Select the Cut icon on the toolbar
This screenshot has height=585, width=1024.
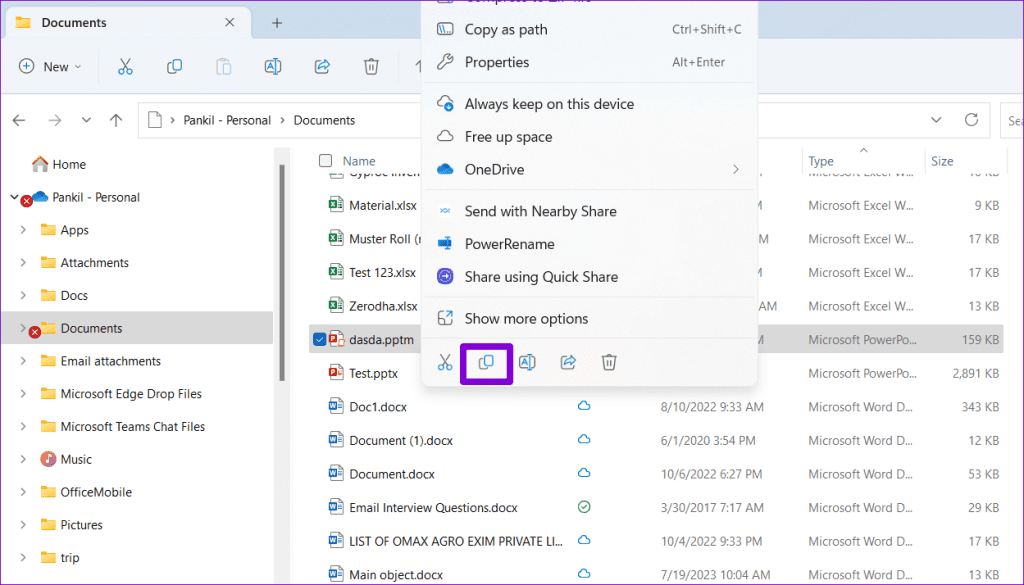point(125,66)
